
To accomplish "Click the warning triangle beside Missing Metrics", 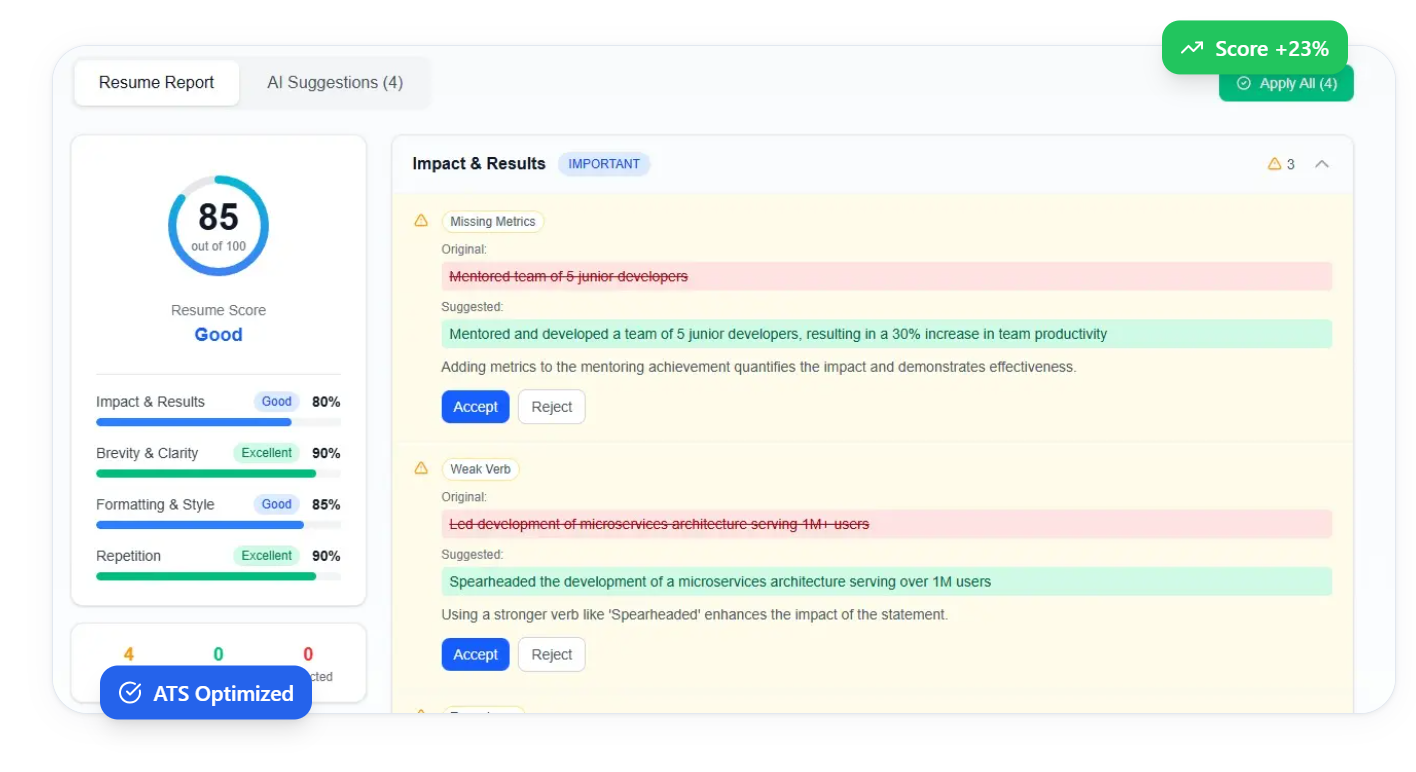I will [421, 221].
